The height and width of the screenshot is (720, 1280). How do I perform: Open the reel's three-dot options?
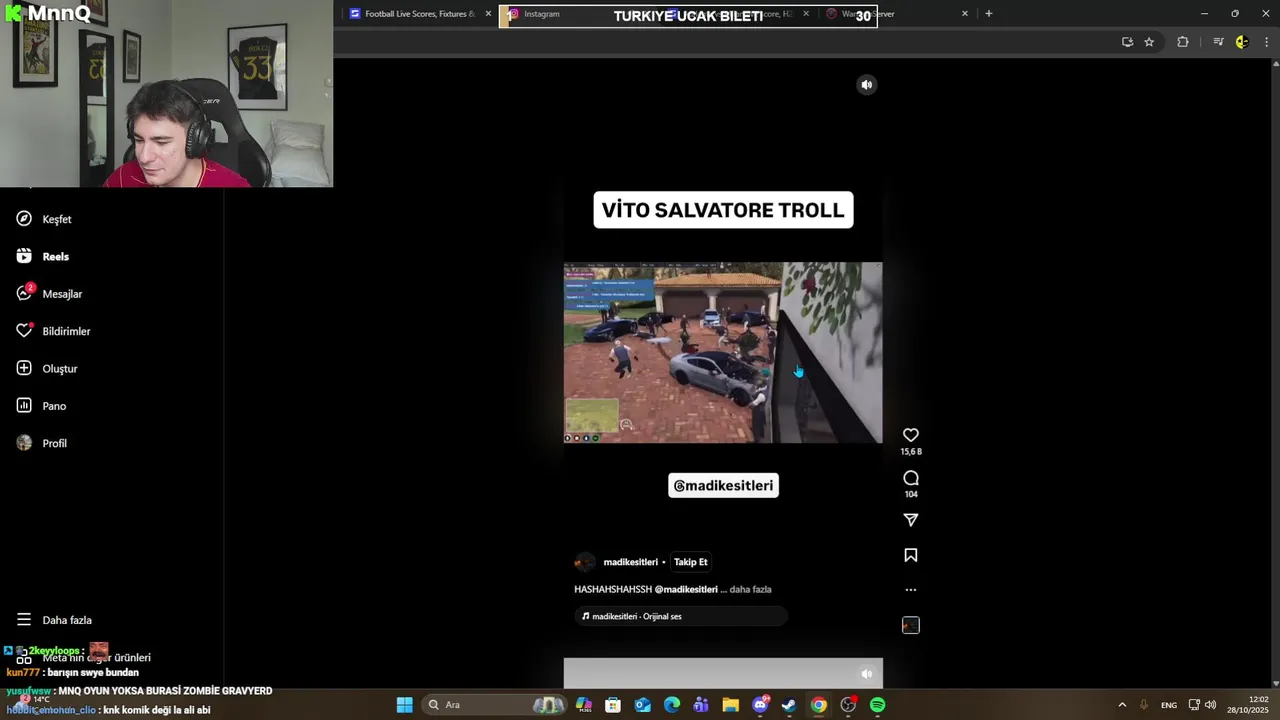click(x=911, y=590)
